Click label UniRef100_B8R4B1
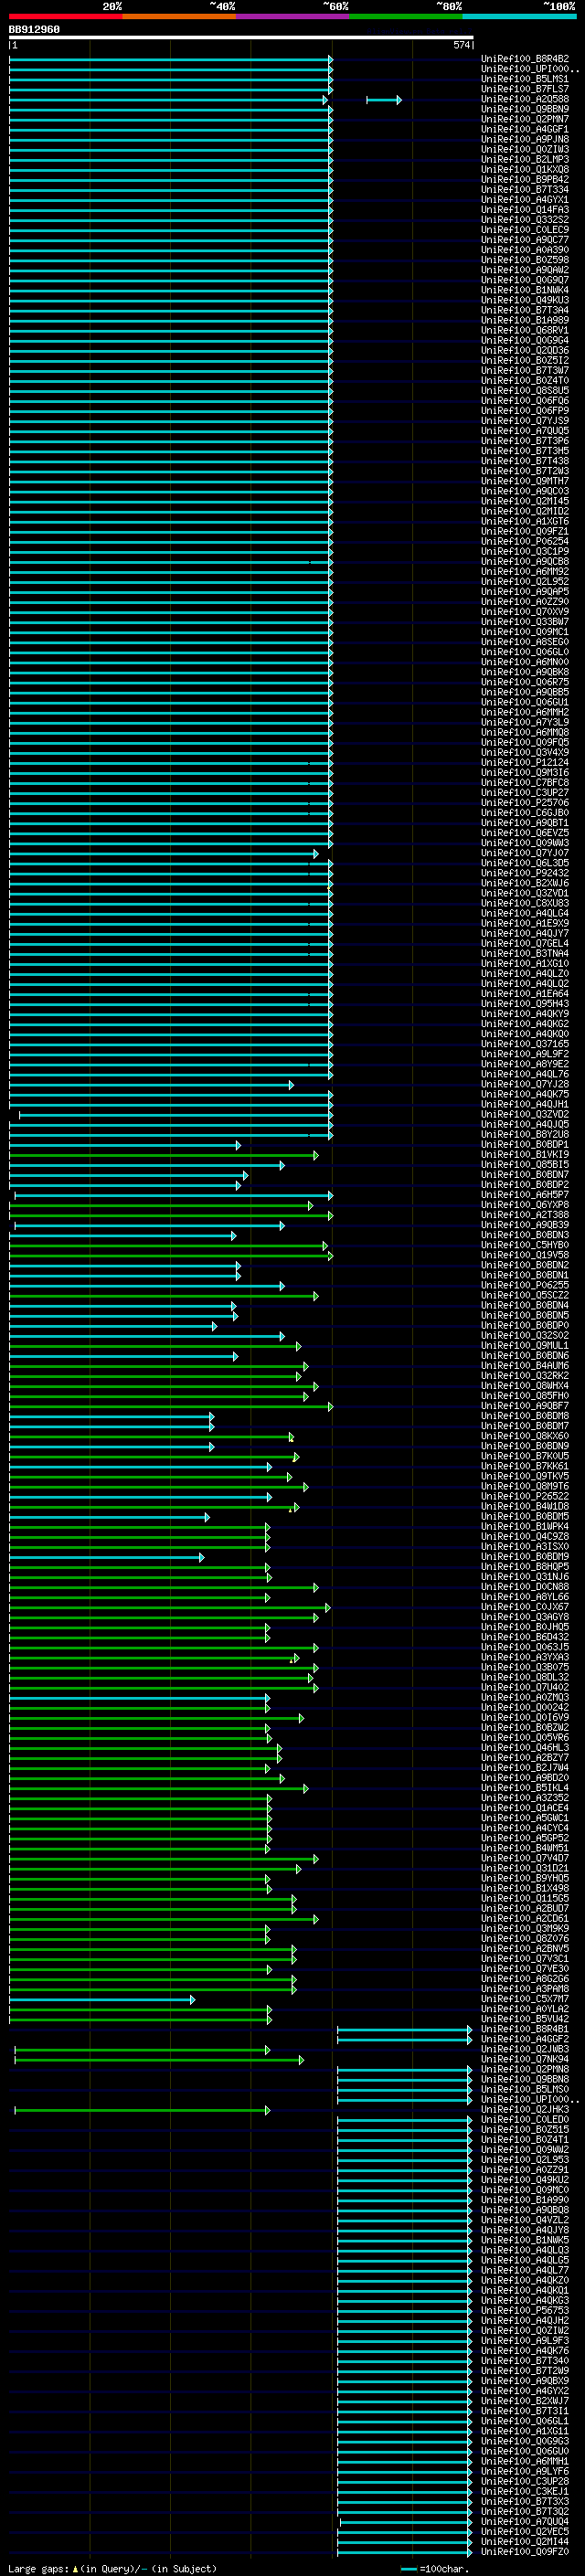 point(525,2029)
